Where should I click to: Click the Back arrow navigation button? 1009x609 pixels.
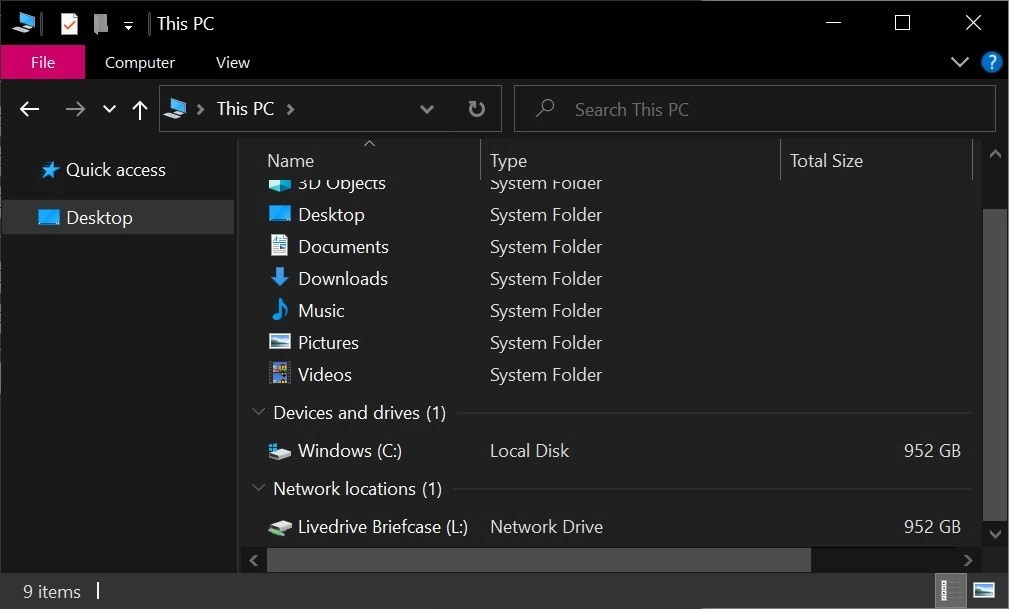click(30, 109)
